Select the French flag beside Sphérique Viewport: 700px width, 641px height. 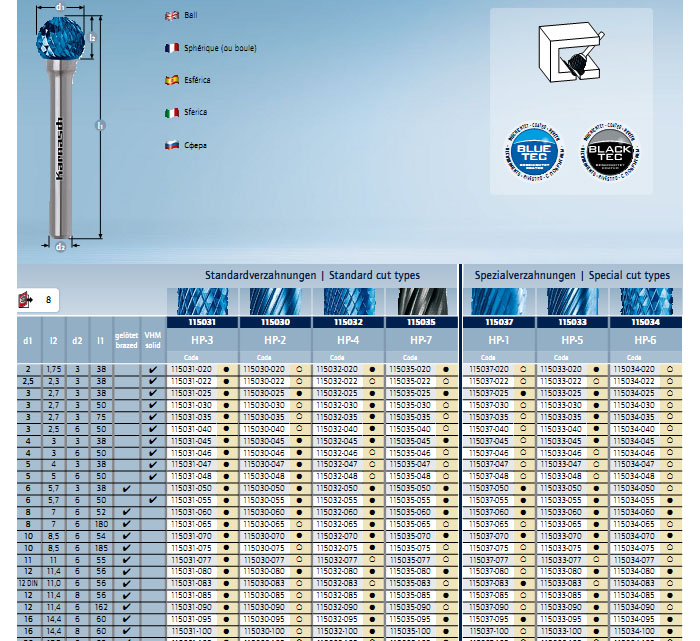171,47
